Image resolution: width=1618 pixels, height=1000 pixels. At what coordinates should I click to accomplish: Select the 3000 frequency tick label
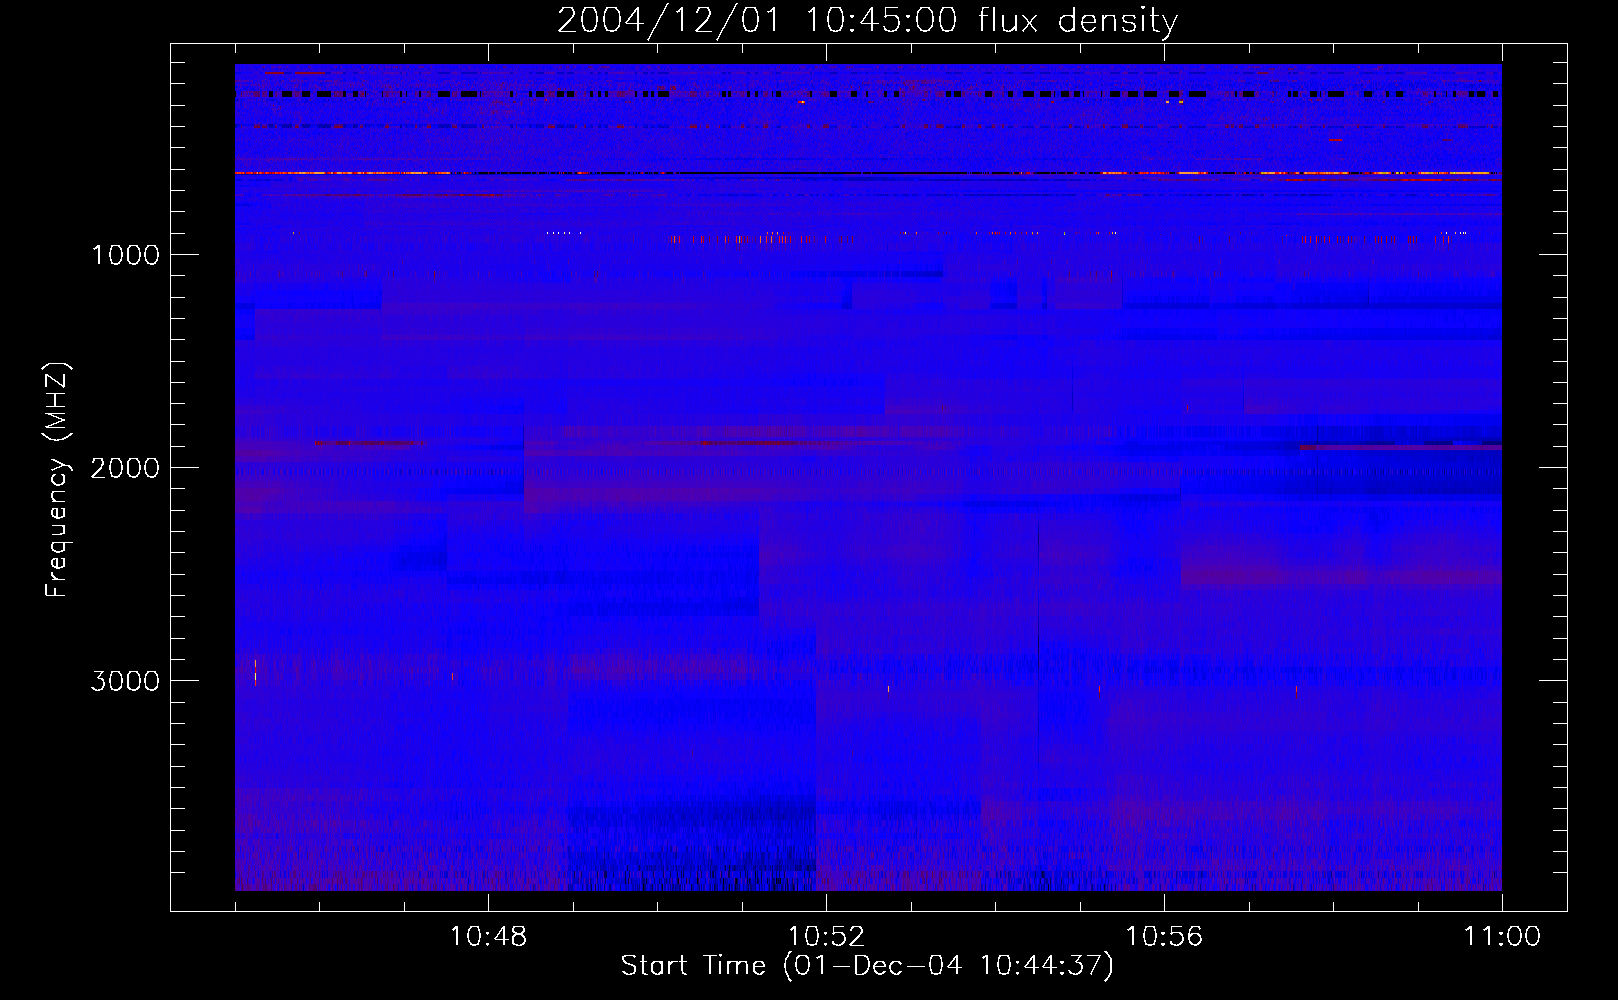(125, 681)
